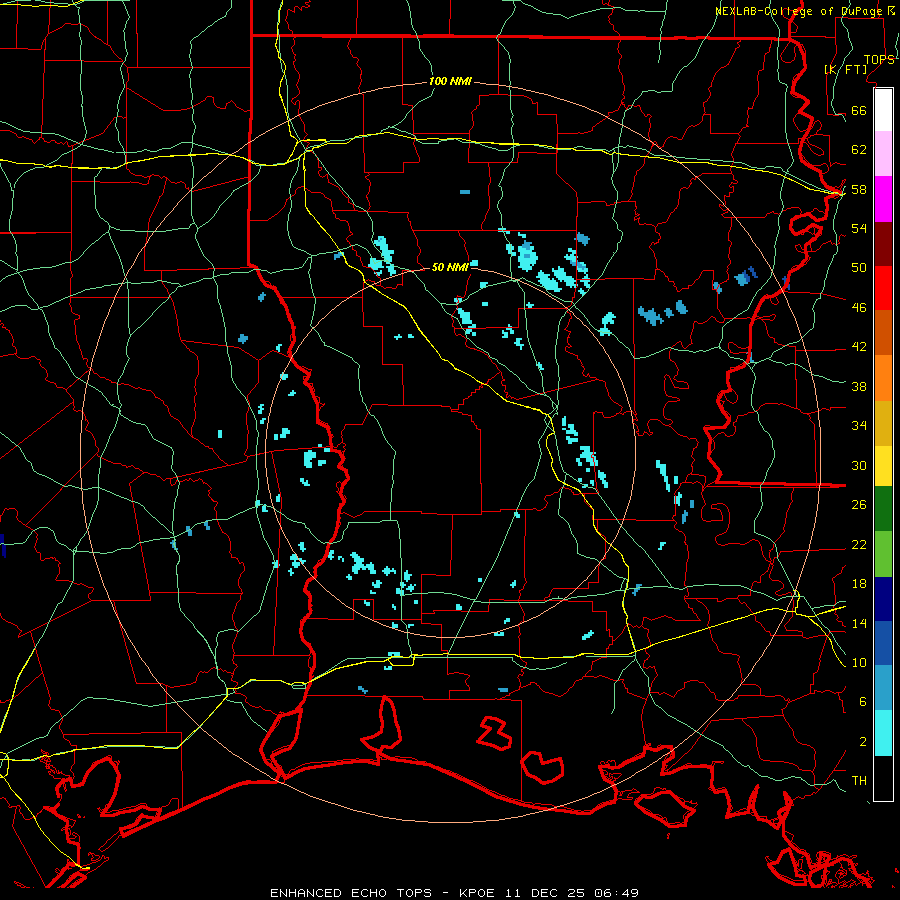Click the black TH legend swatch
This screenshot has width=900, height=900.
(x=883, y=778)
